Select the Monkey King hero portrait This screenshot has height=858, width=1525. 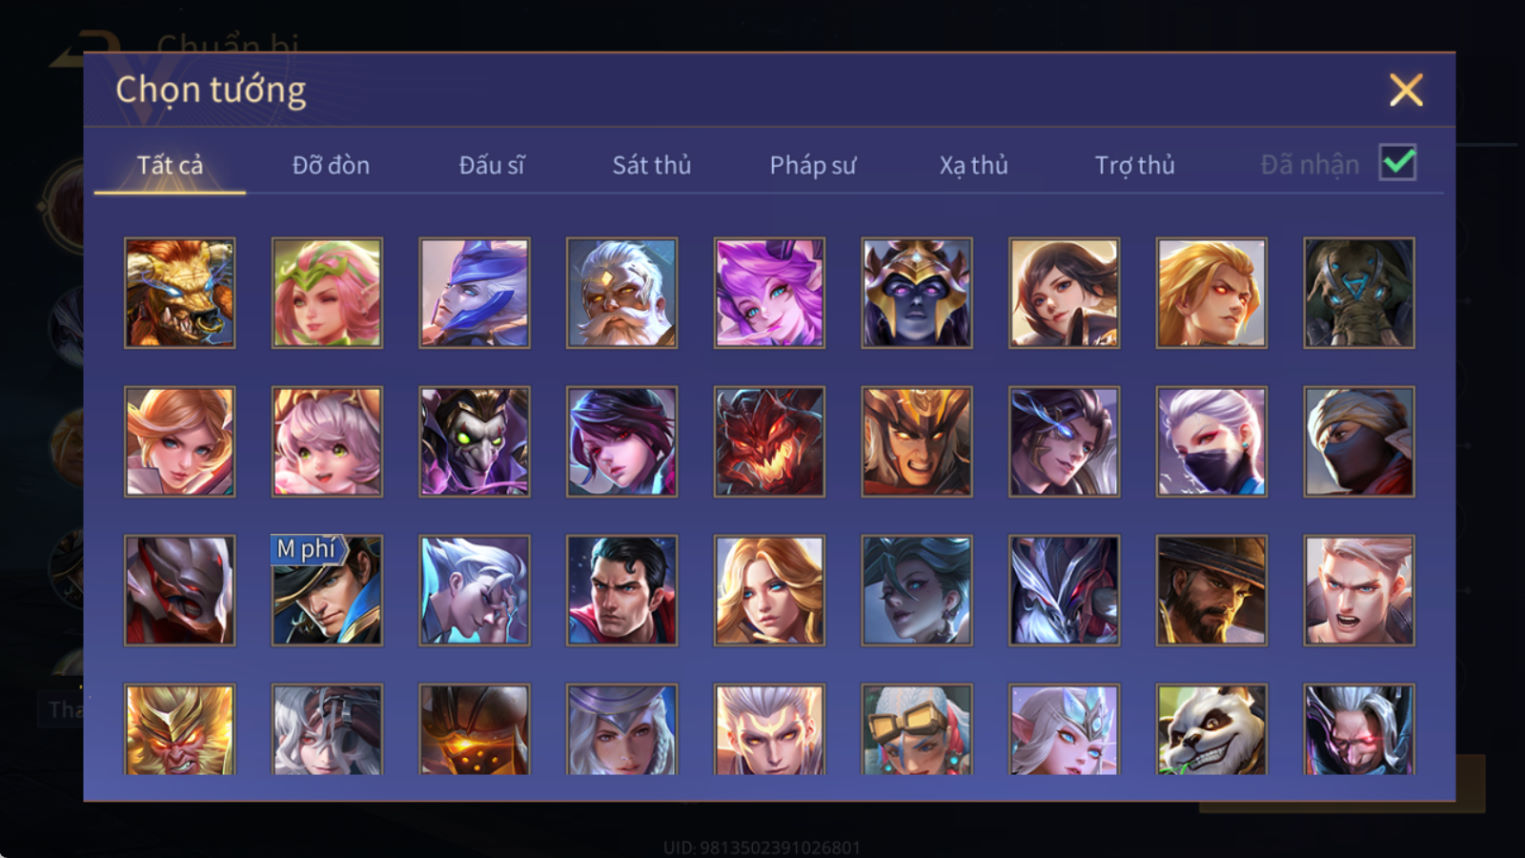coord(180,730)
